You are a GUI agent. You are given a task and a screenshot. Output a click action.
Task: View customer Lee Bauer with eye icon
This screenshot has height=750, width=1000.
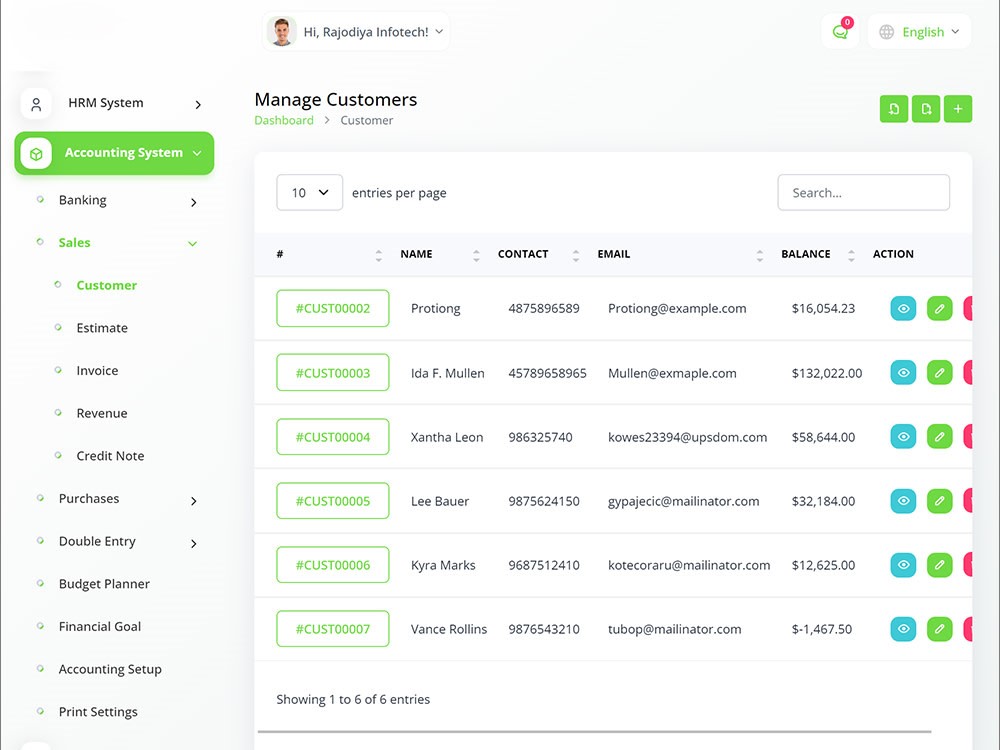point(903,501)
